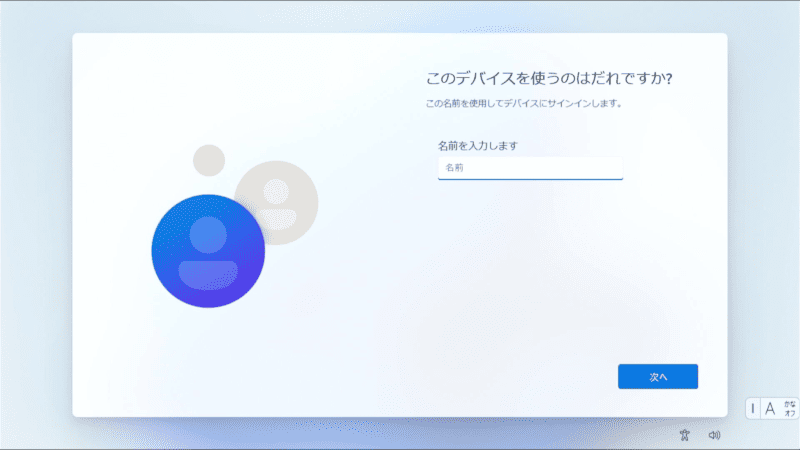Click the blank area left of the 次へ button
Screen dimensions: 800x450
(500, 377)
